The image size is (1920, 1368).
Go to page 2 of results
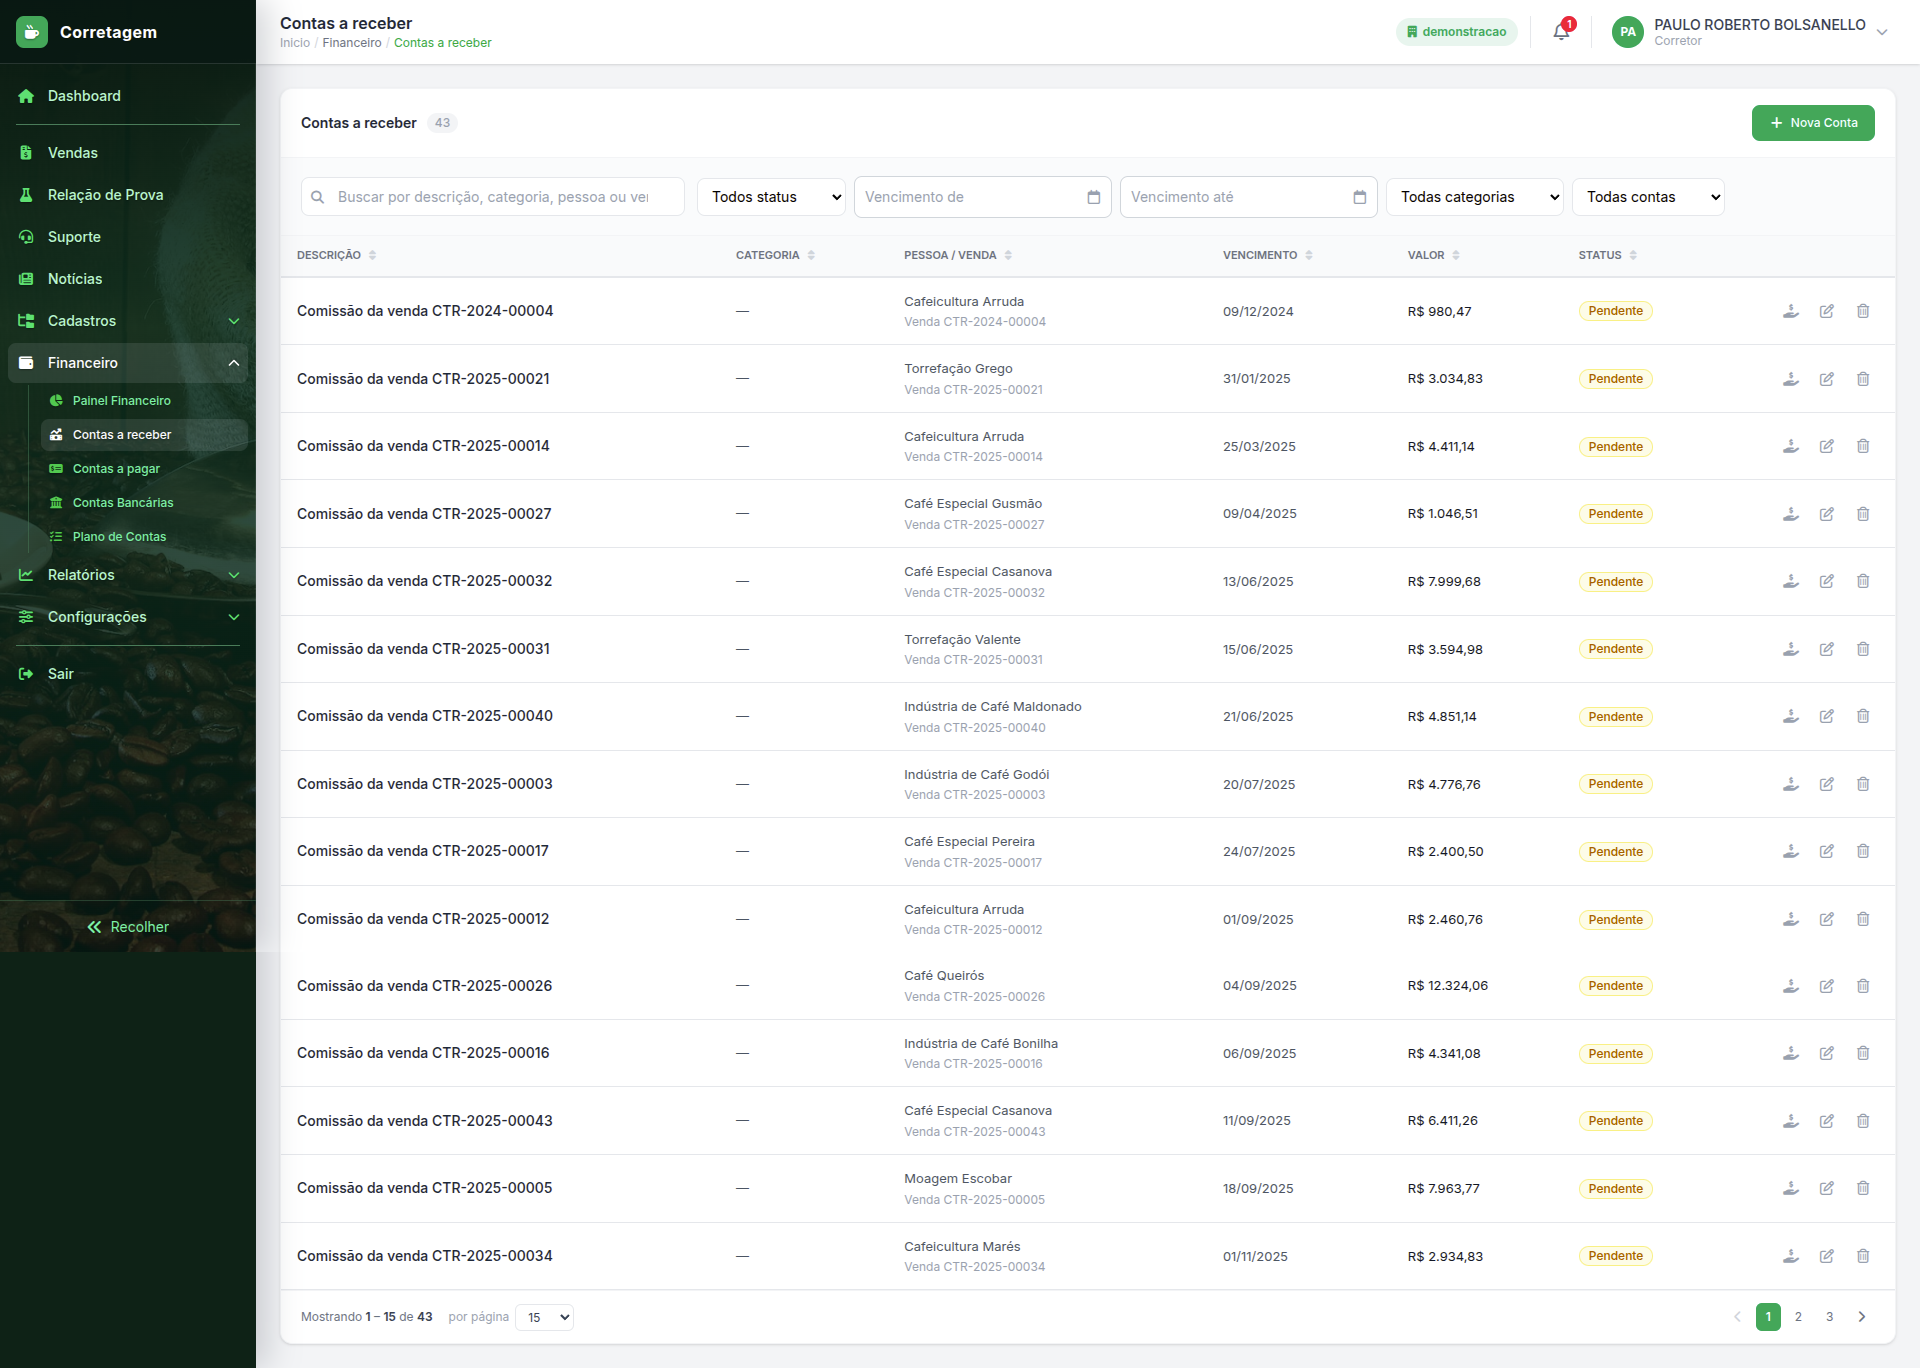[x=1798, y=1317]
